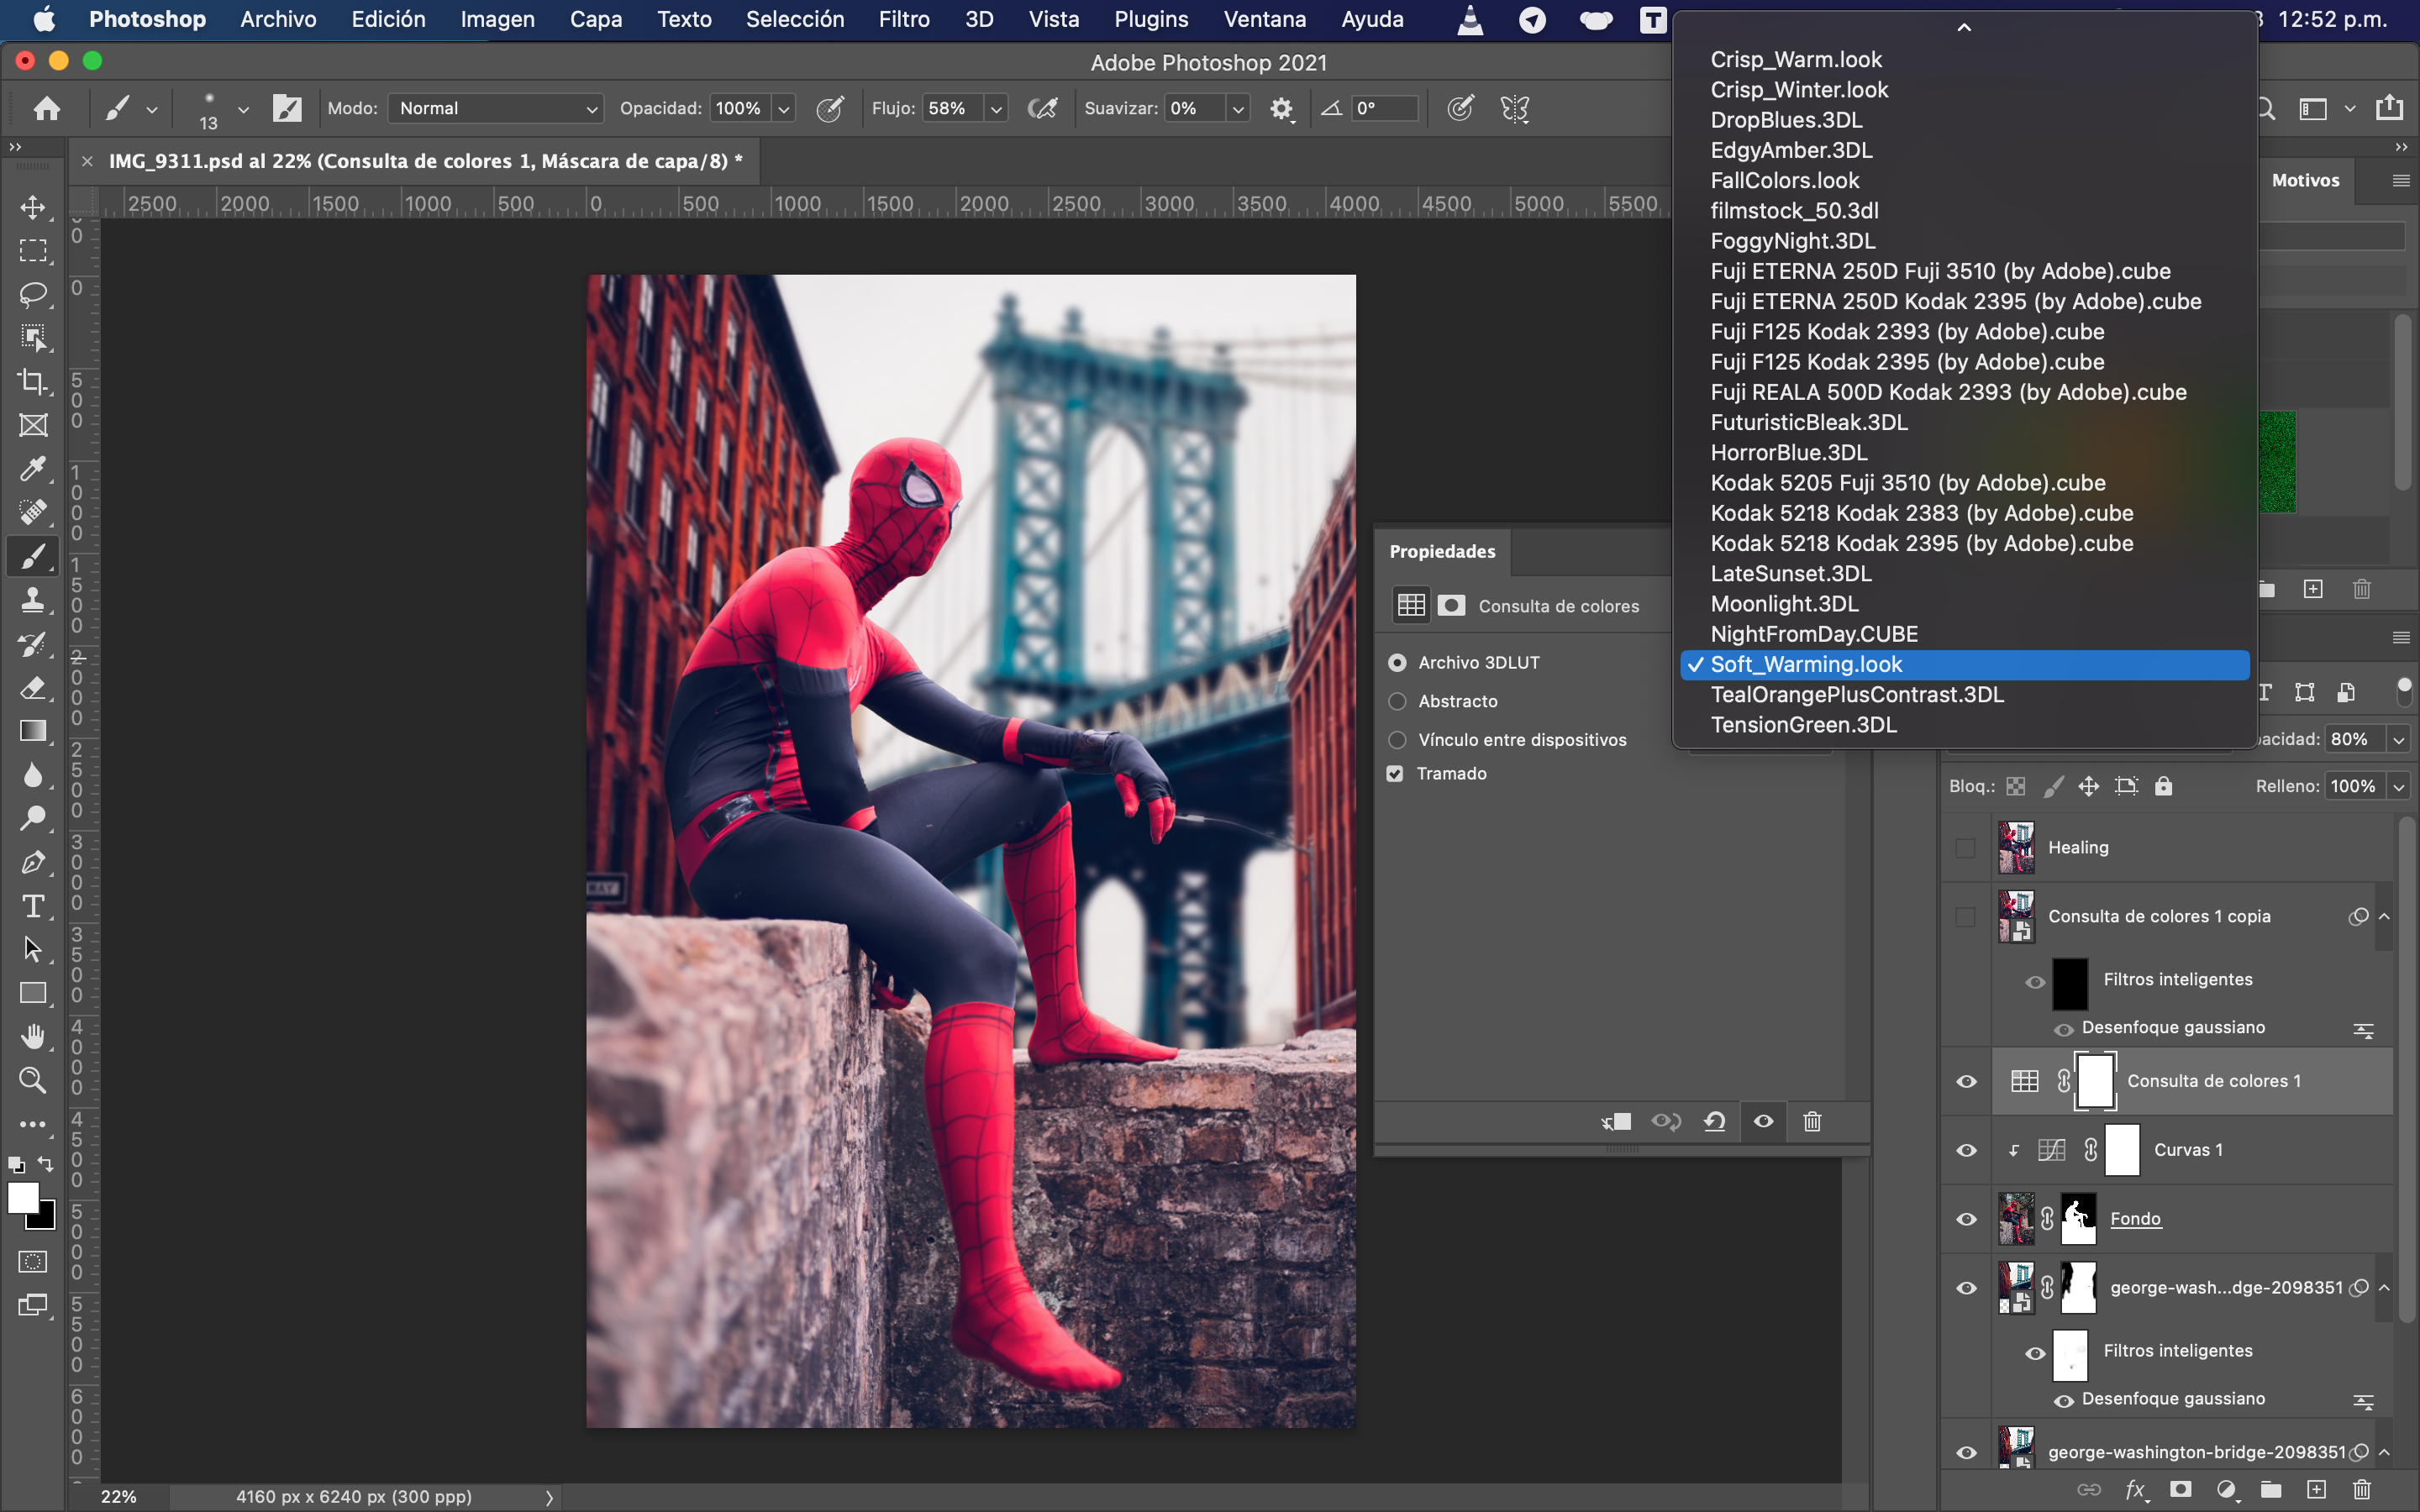Viewport: 2420px width, 1512px height.
Task: Delete layer trash icon in Layers panel
Action: [x=2362, y=1489]
